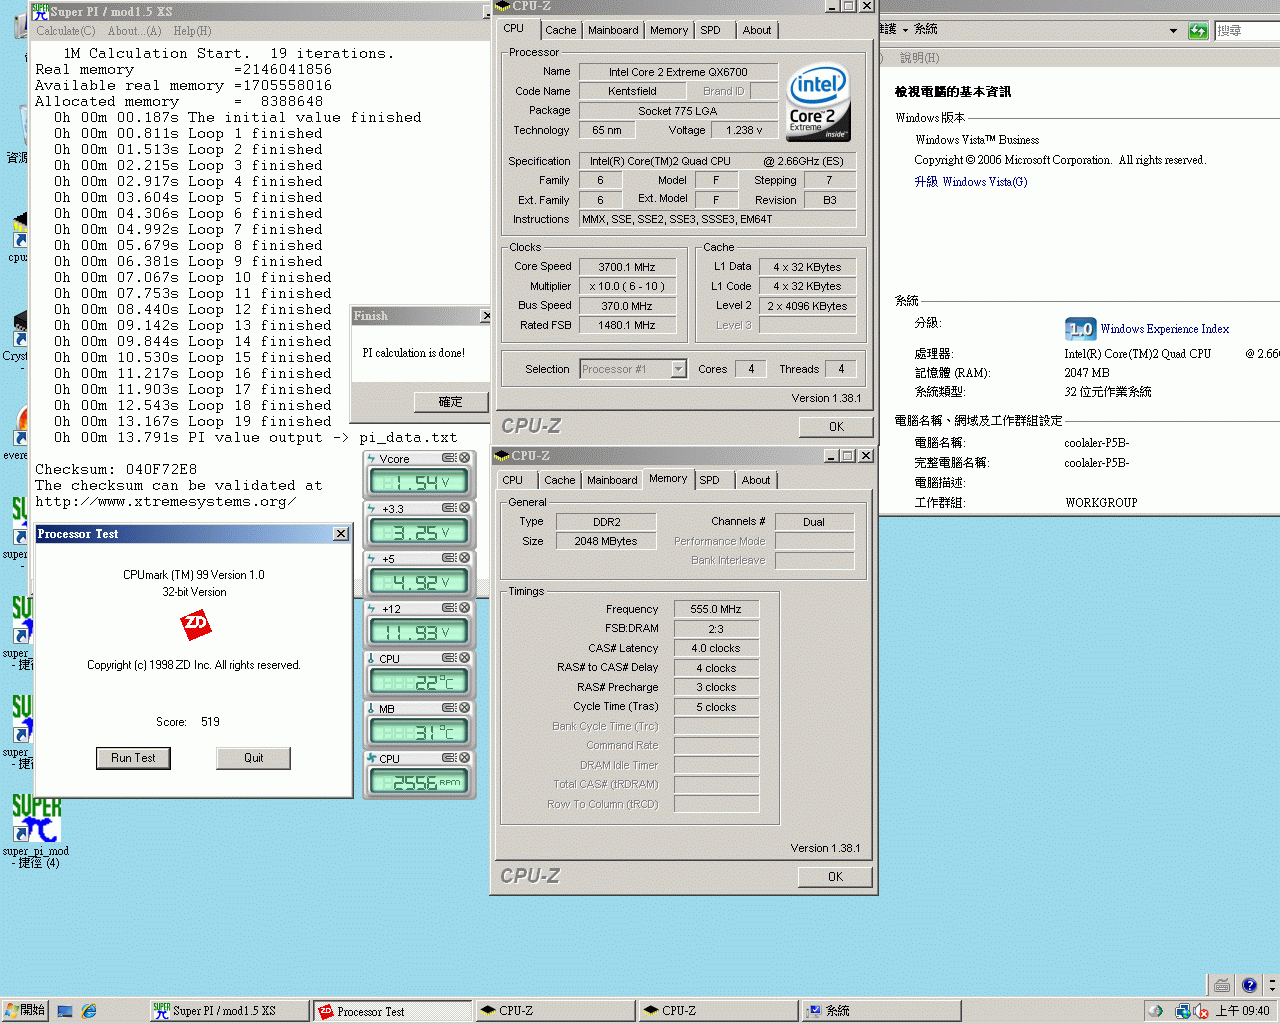Click the fan icon on the CPU RPM gadget
1280x1024 pixels.
372,758
